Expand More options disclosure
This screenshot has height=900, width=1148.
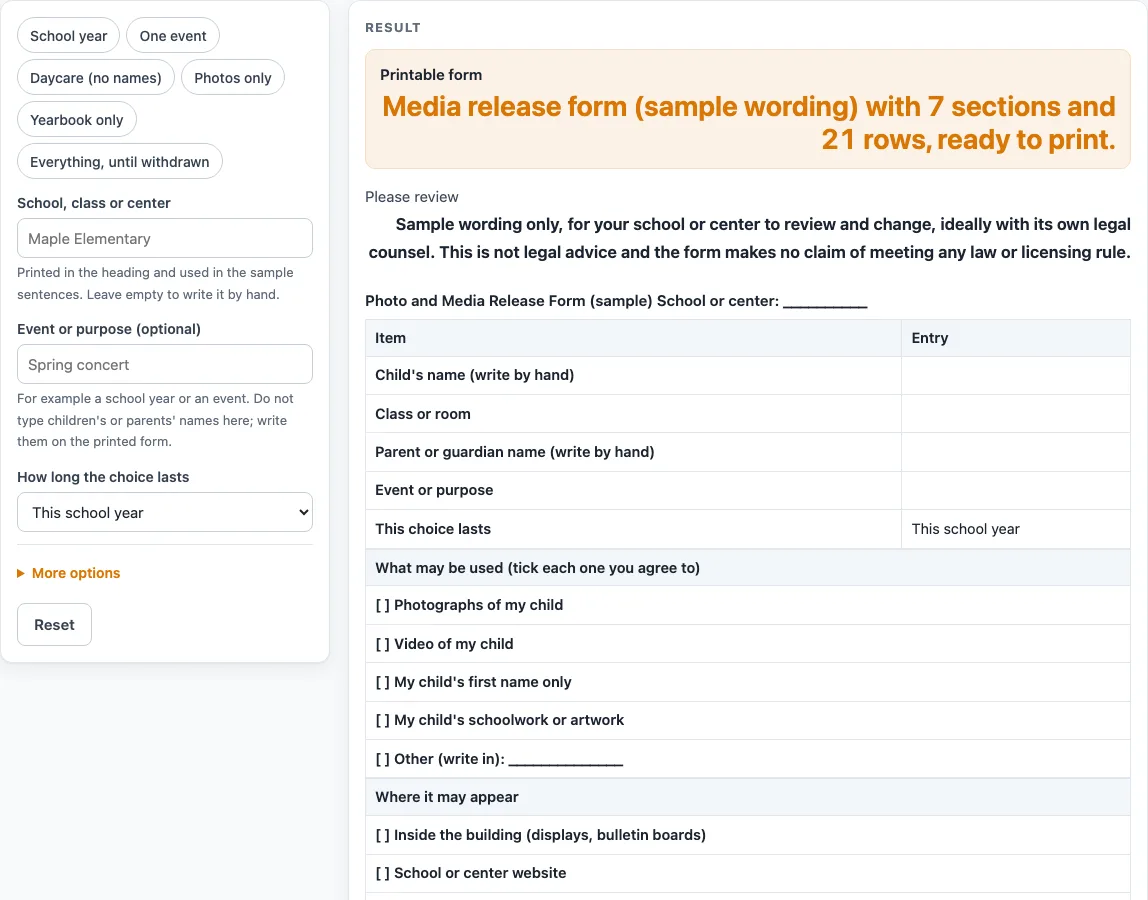[x=69, y=573]
